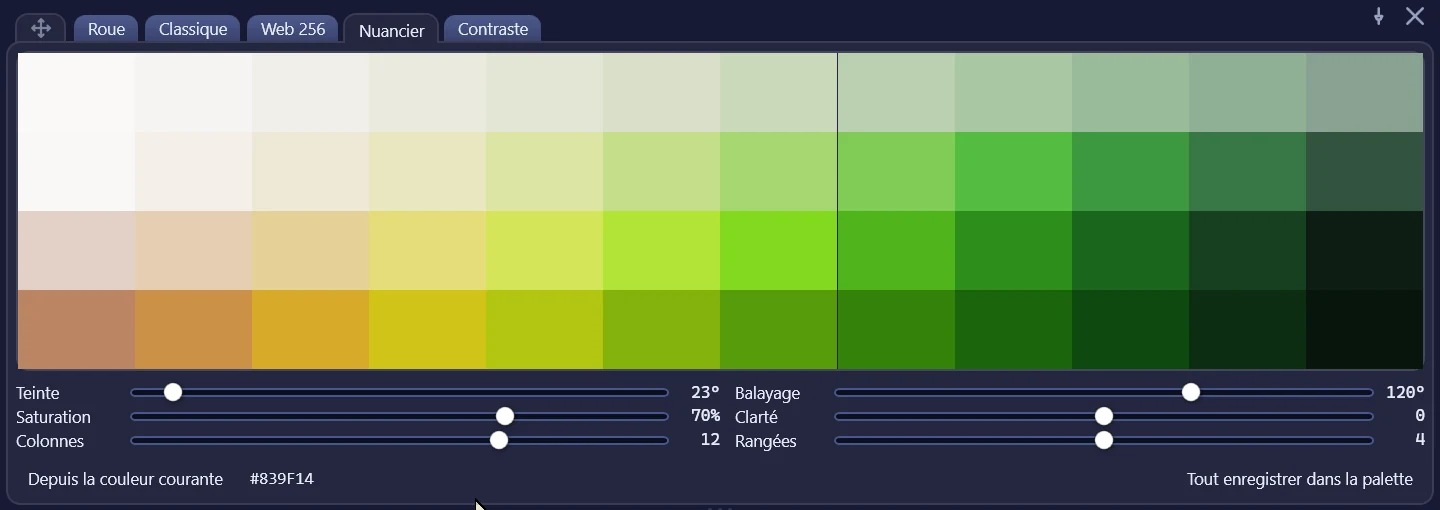The image size is (1440, 510).
Task: Select the Web 256 tab
Action: coord(293,29)
